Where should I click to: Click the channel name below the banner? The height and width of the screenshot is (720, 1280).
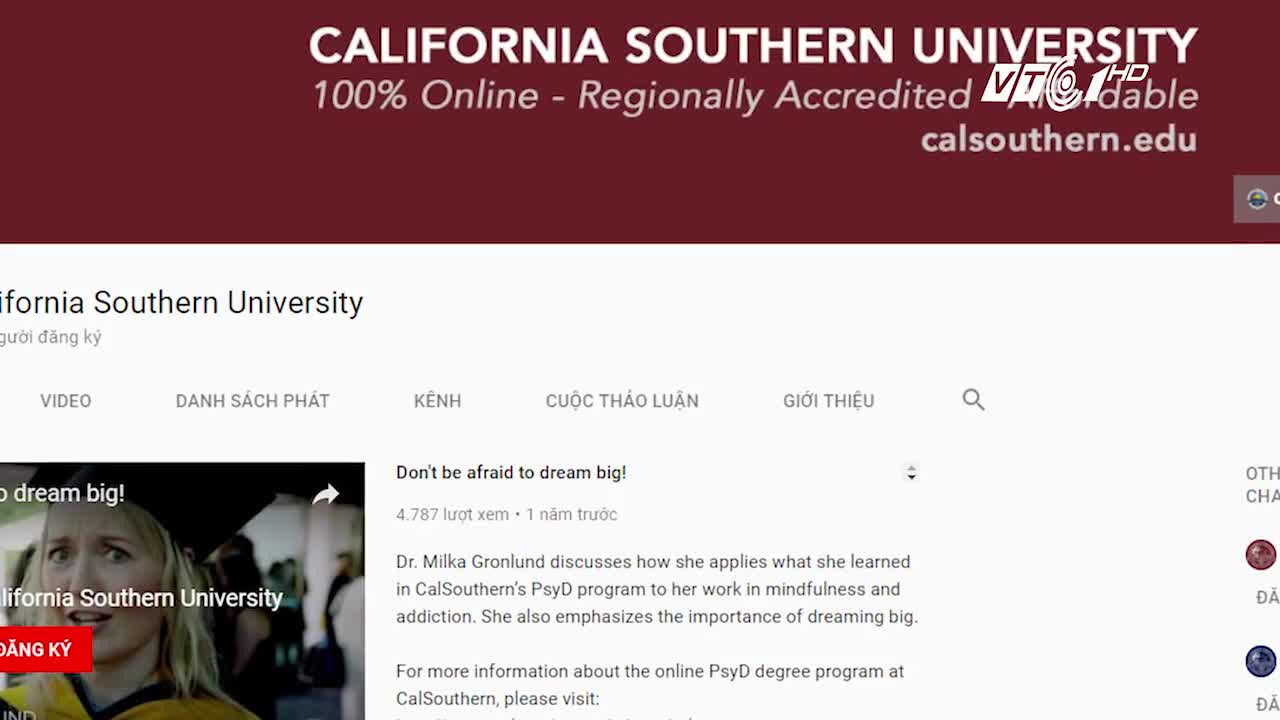[181, 302]
